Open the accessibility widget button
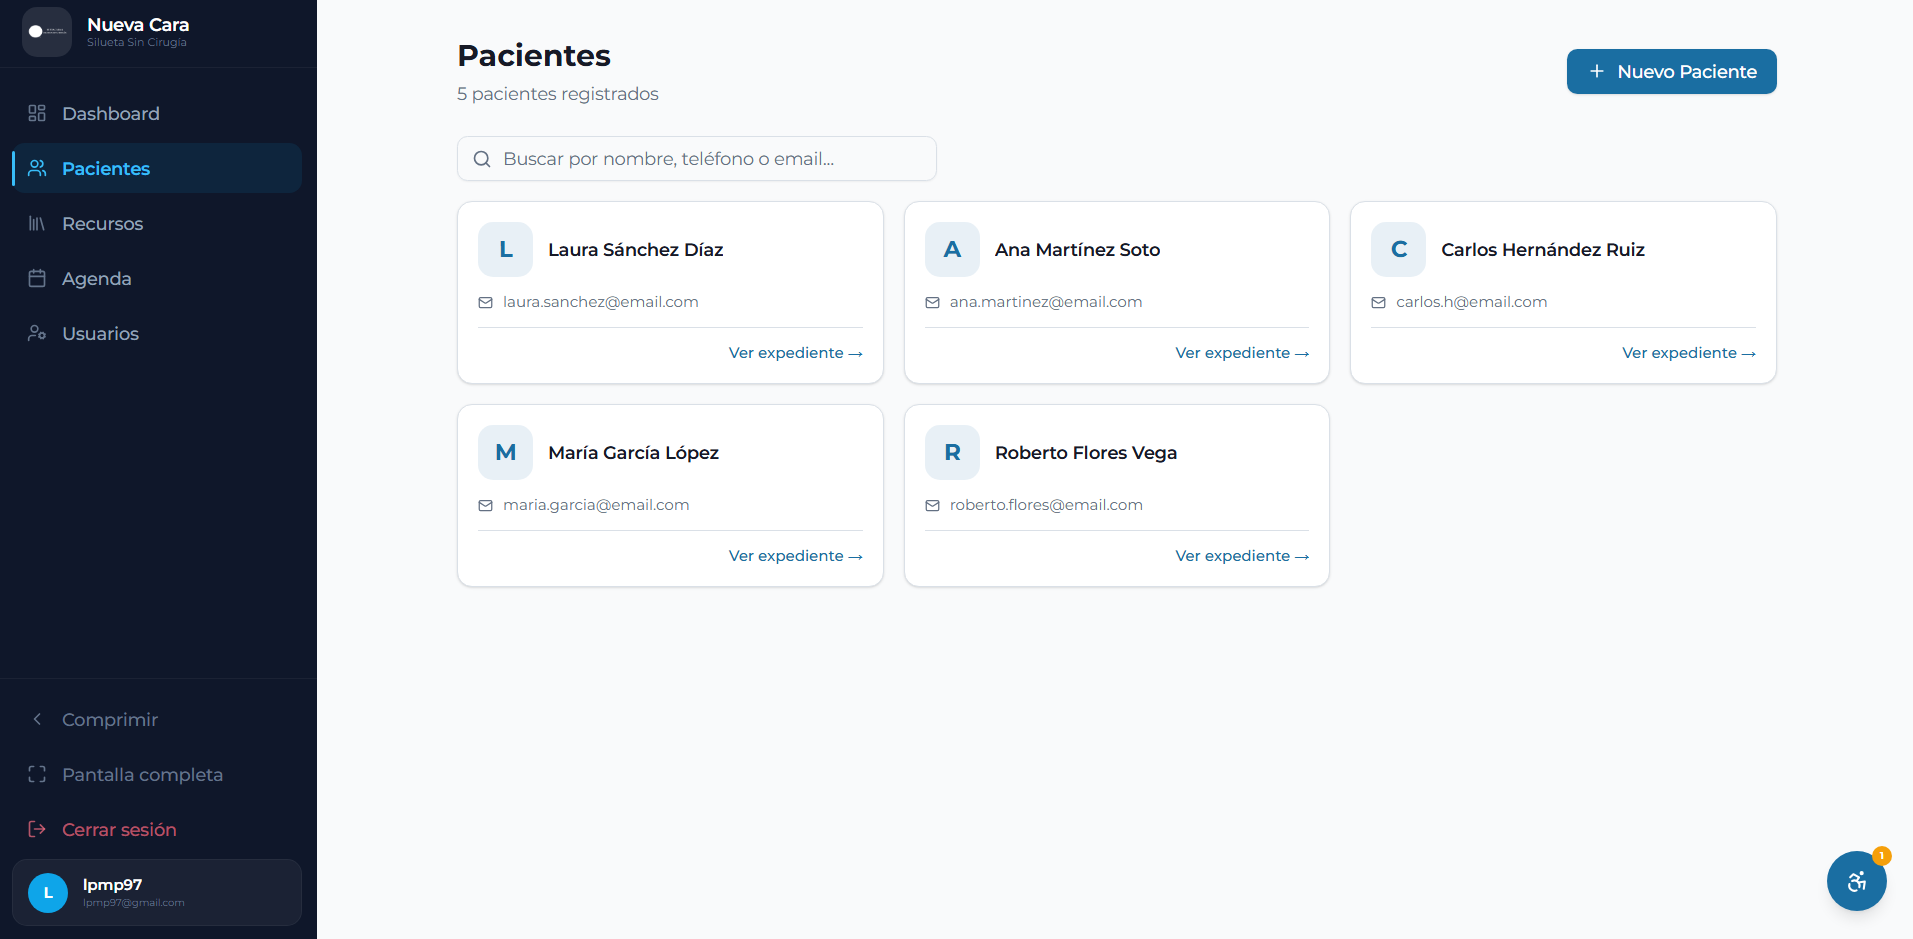 pyautogui.click(x=1856, y=881)
